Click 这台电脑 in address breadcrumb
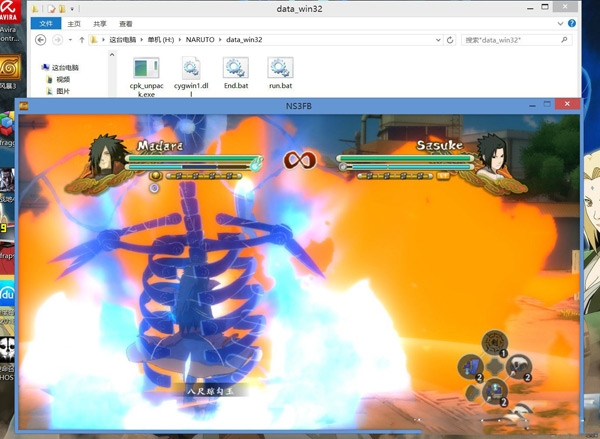 coord(122,40)
